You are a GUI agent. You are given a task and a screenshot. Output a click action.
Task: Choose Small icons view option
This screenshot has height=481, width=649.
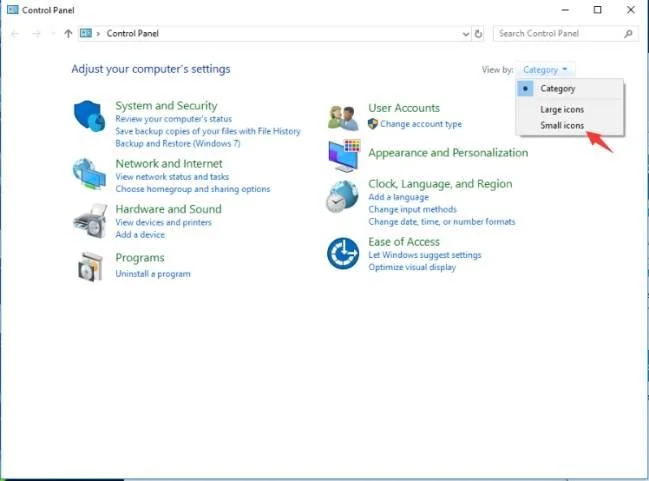coord(570,125)
